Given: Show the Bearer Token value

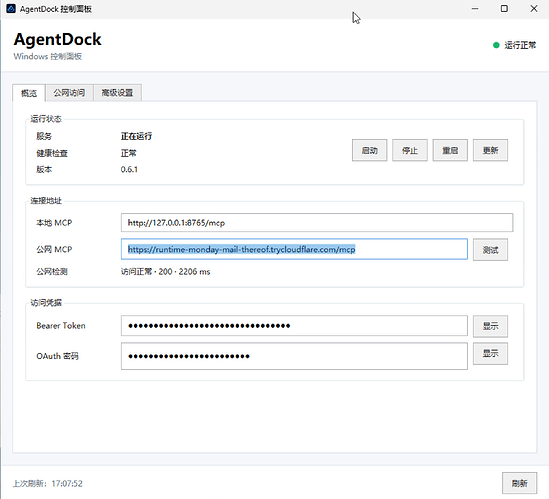Looking at the screenshot, I should 490,326.
